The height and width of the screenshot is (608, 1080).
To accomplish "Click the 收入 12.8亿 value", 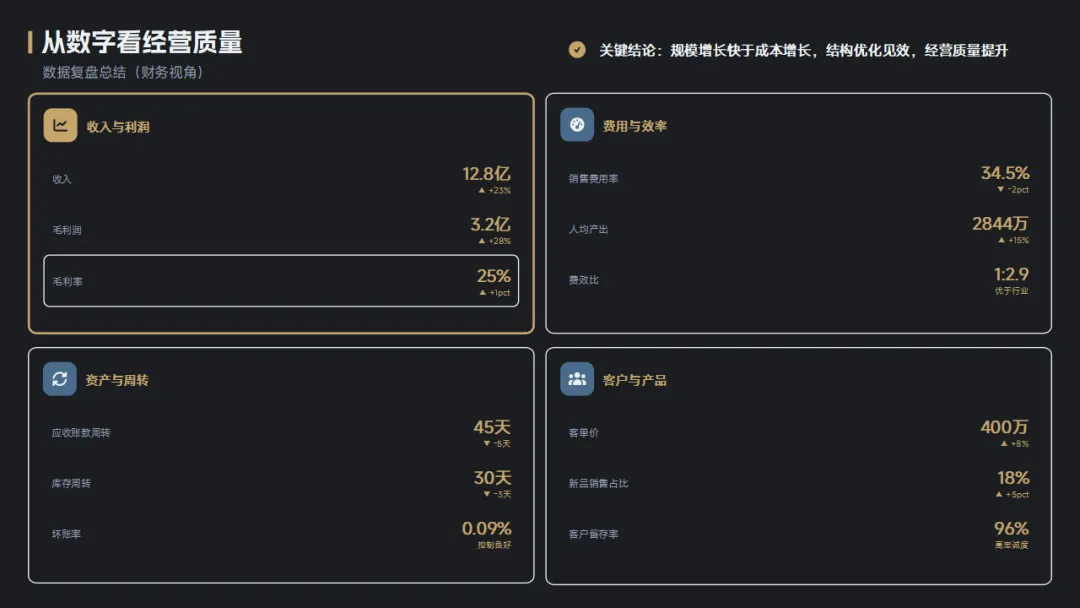I will (486, 174).
